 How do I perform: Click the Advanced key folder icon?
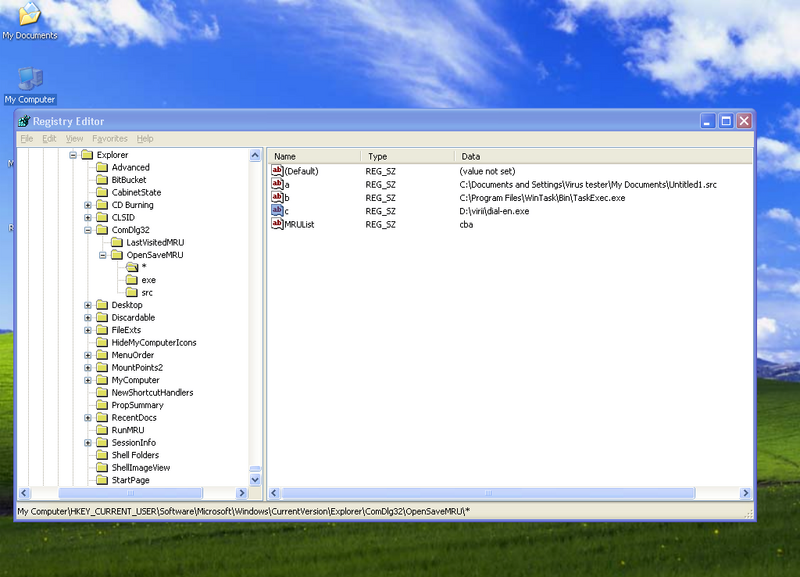click(x=102, y=167)
